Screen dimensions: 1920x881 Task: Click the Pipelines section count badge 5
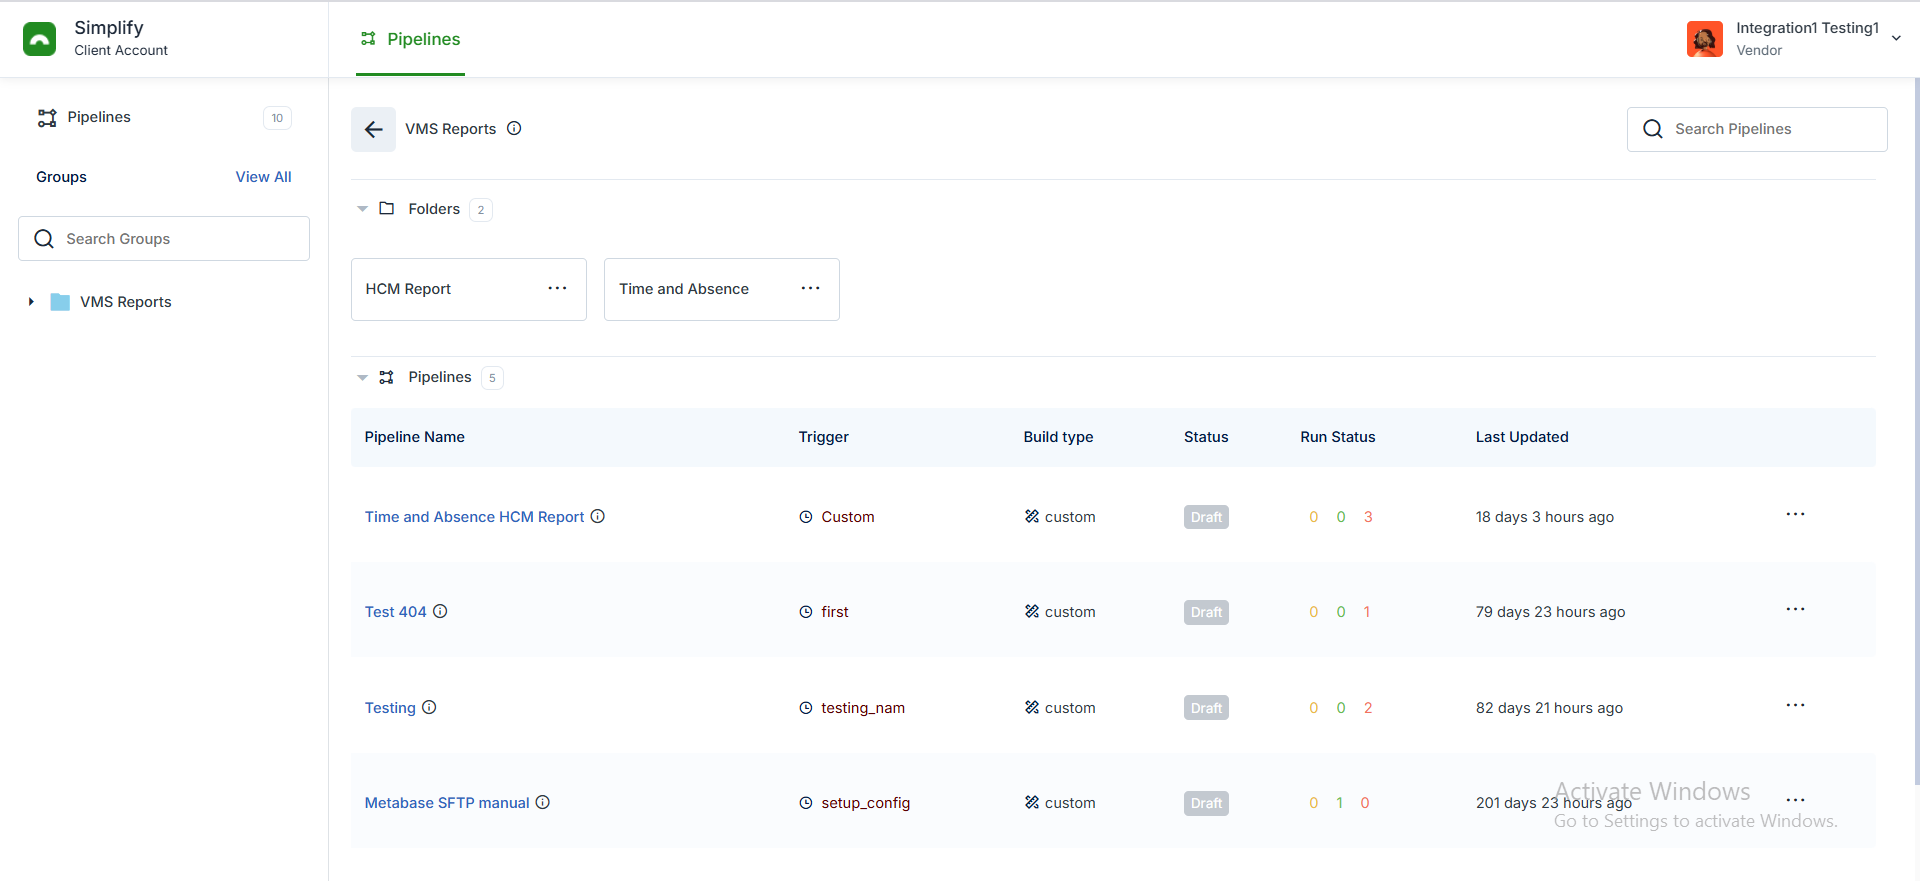coord(492,378)
